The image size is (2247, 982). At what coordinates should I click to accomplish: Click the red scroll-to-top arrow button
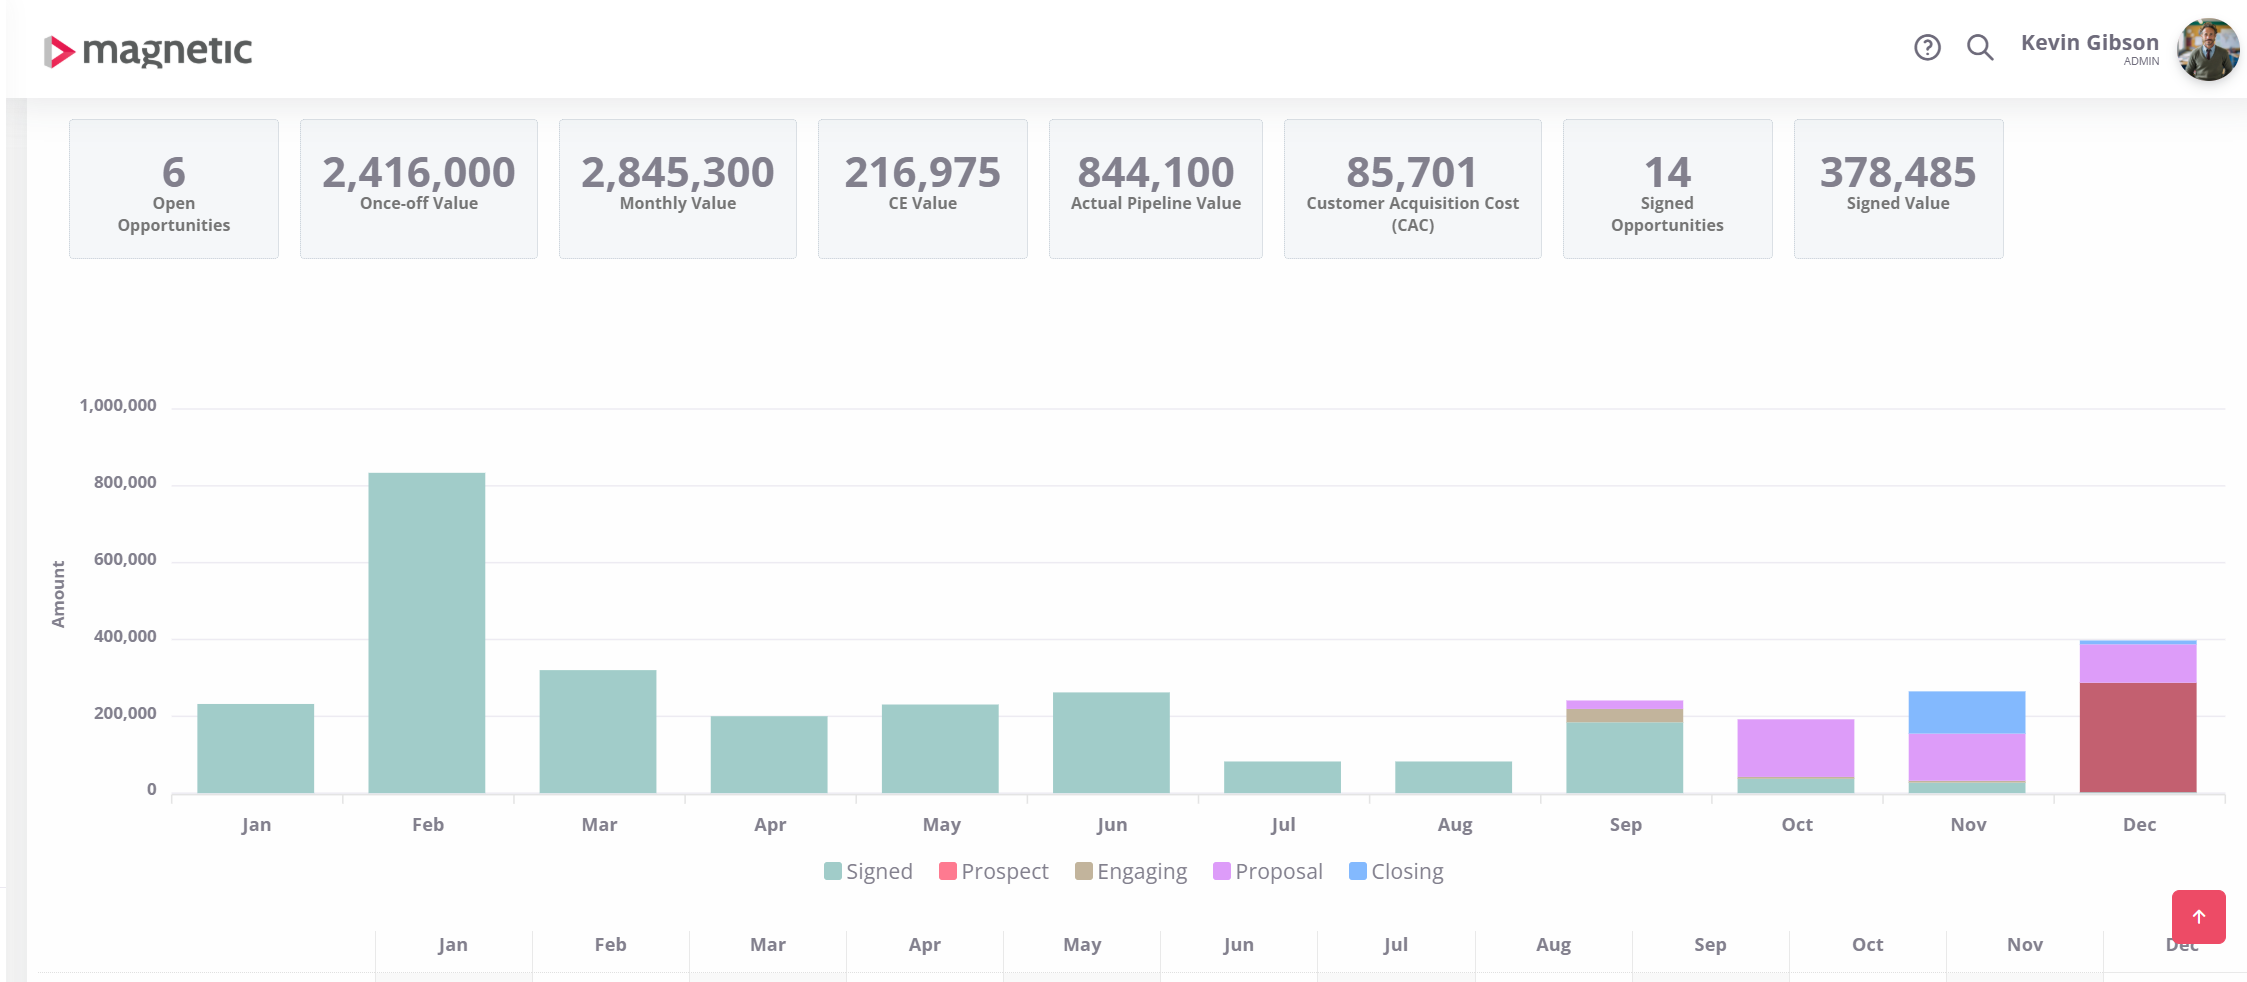tap(2198, 917)
